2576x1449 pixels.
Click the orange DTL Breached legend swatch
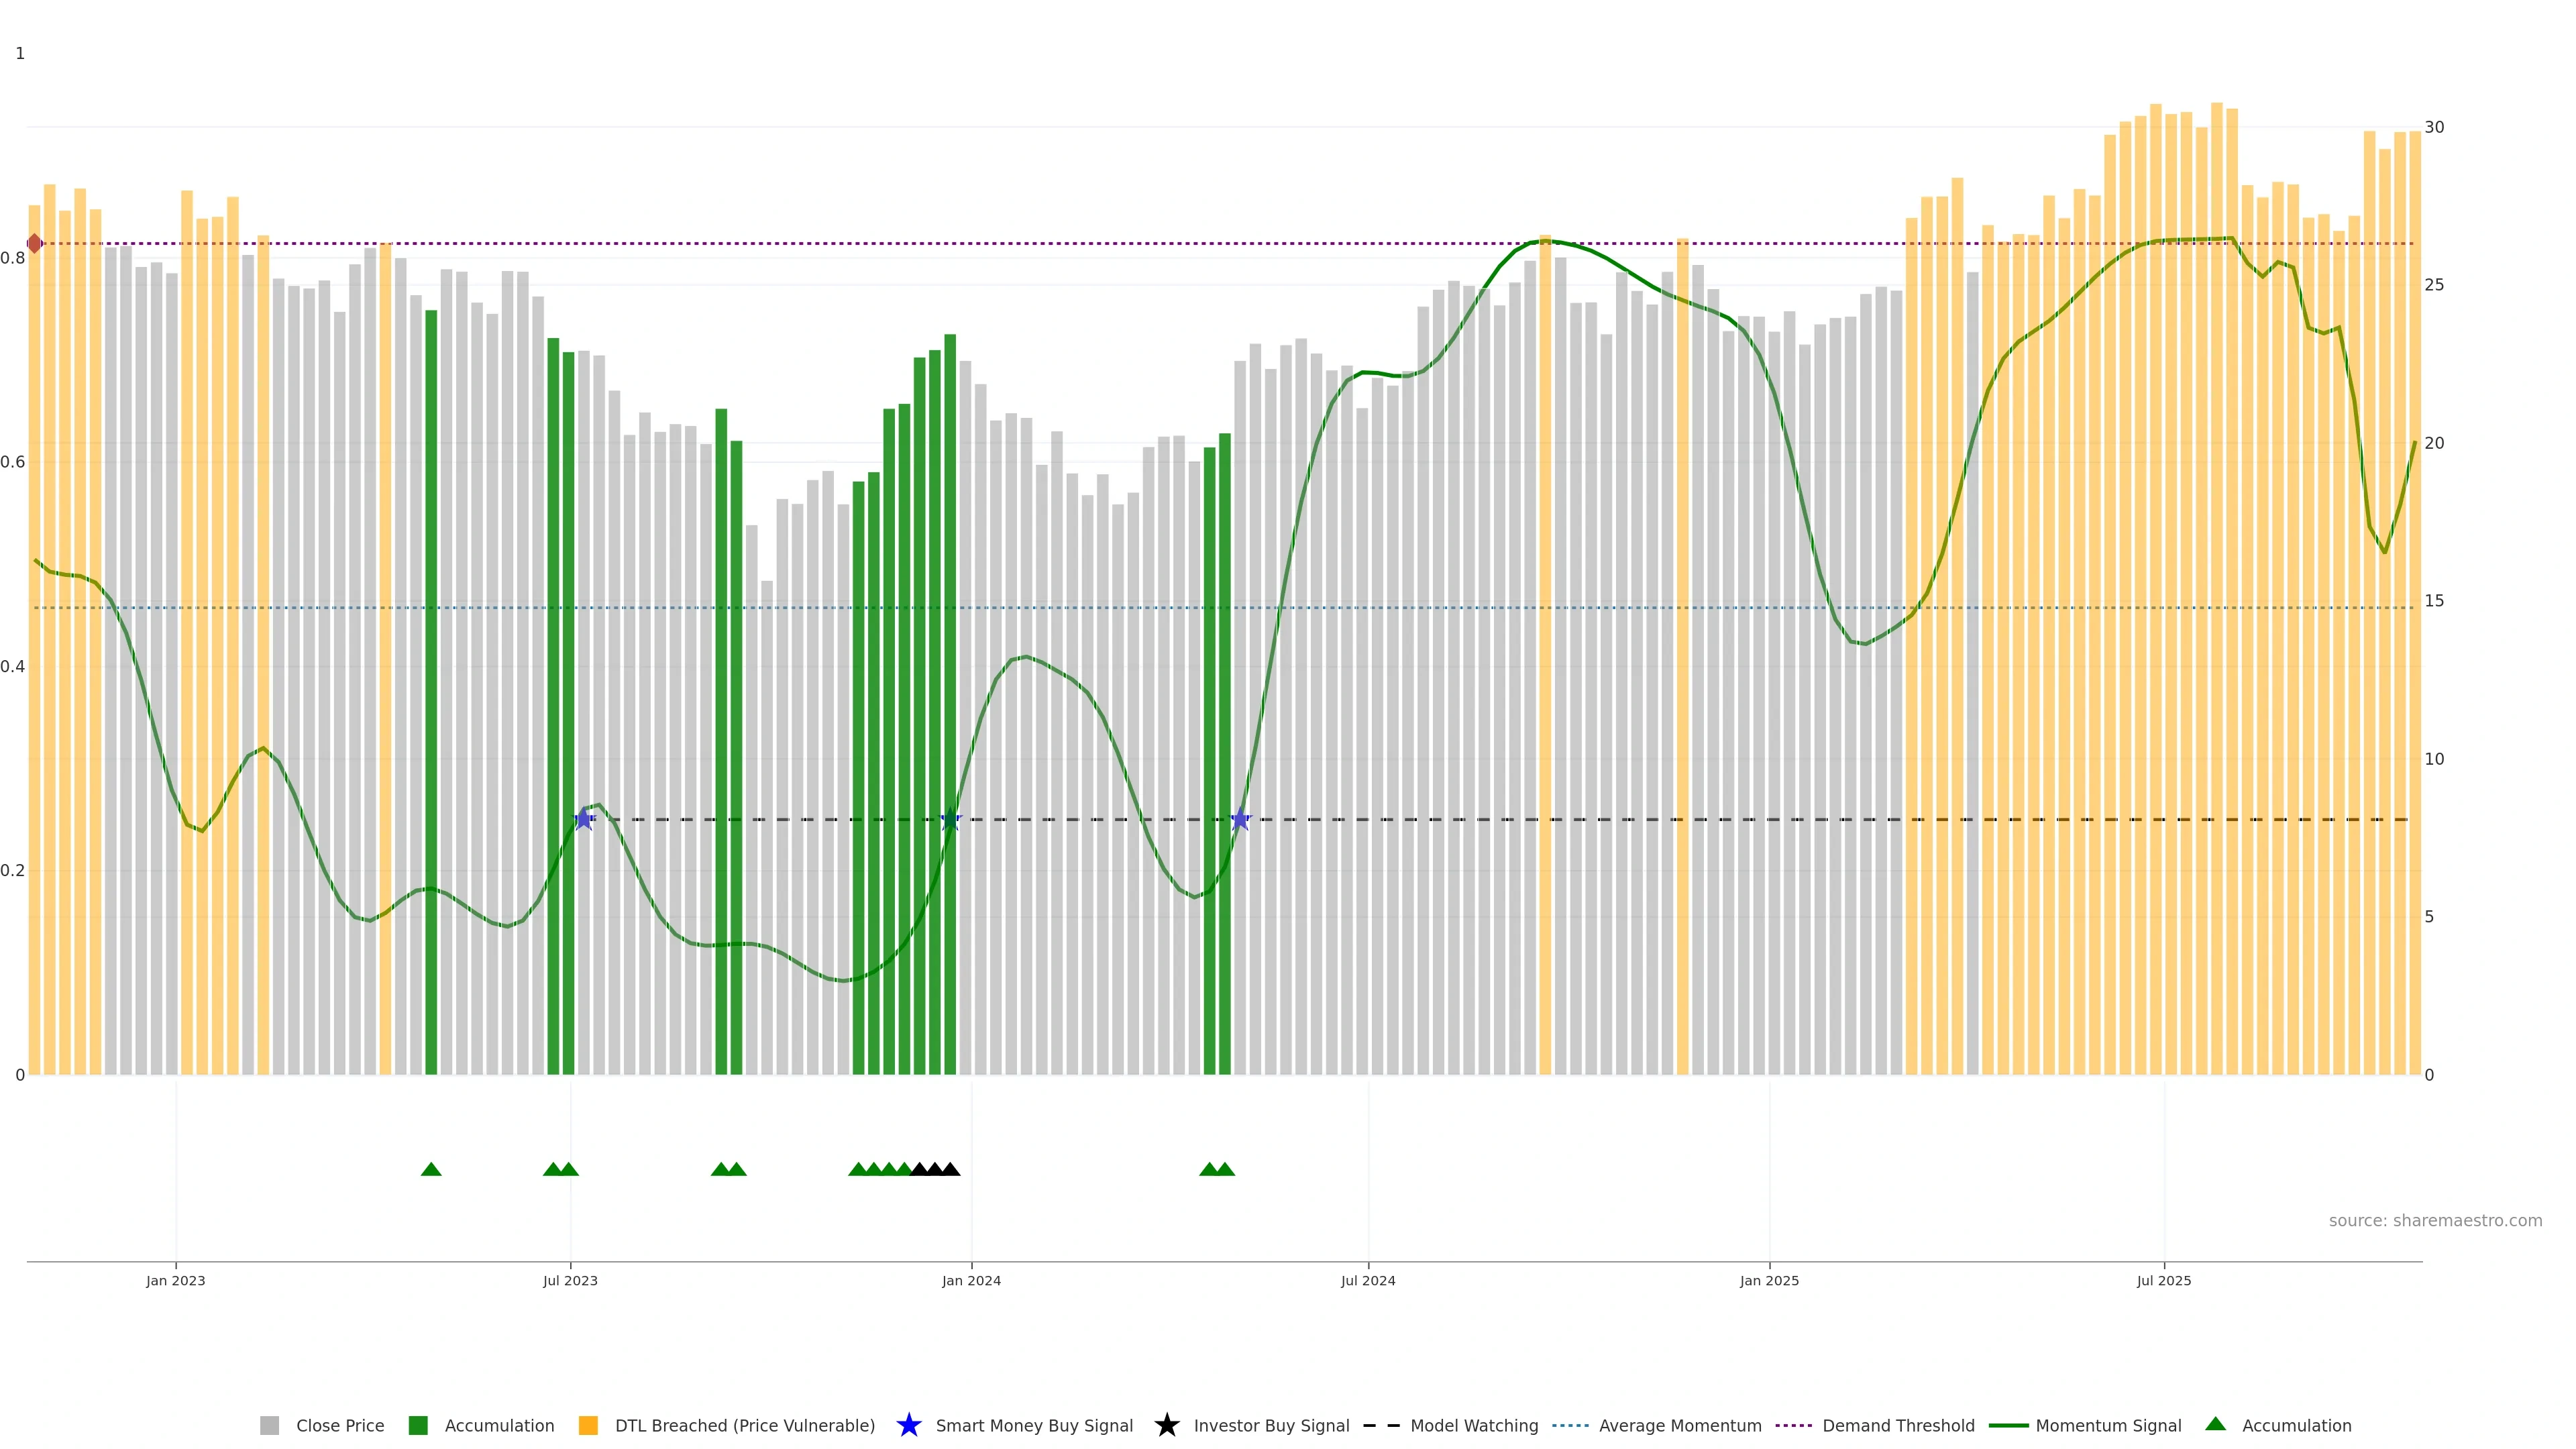pos(588,1426)
